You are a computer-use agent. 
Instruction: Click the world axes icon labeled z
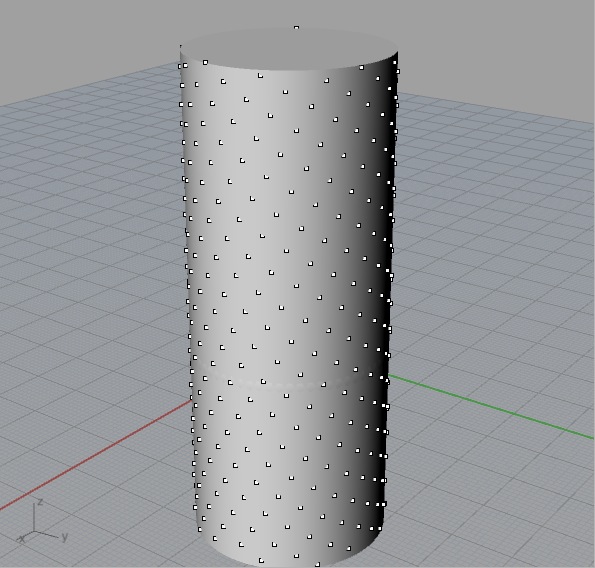click(39, 503)
